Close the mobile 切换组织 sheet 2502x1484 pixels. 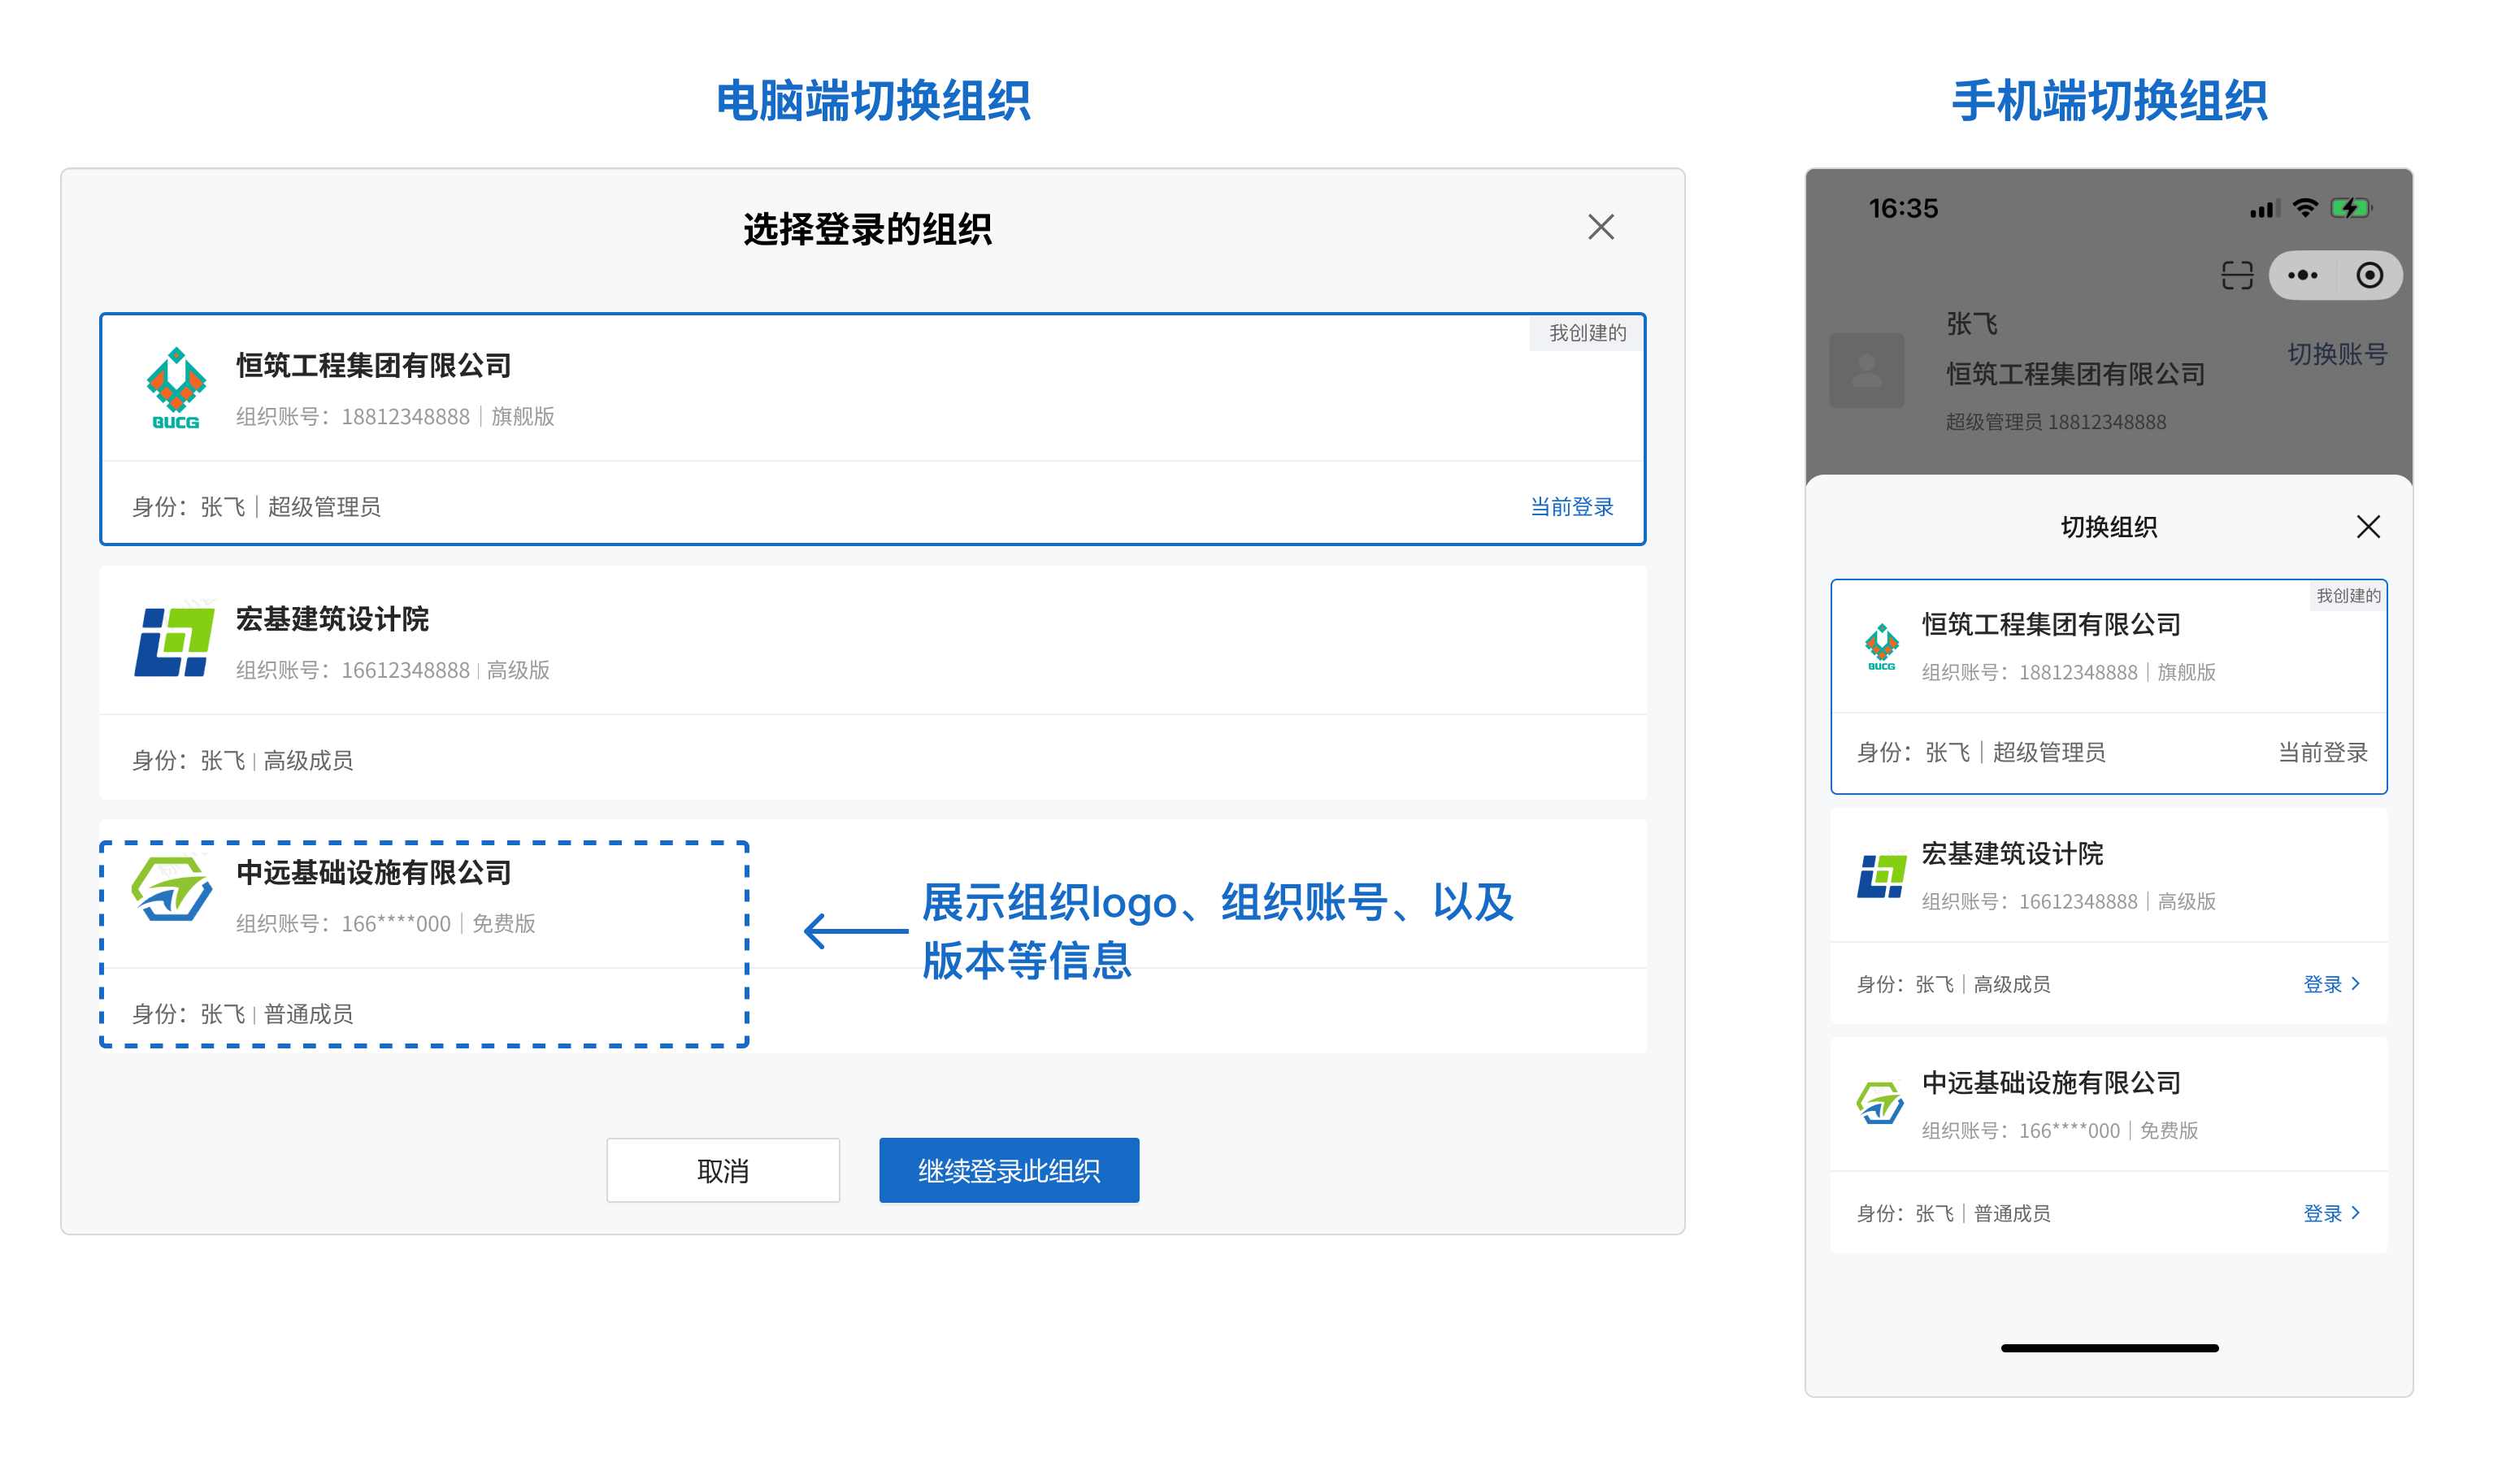pos(2367,527)
